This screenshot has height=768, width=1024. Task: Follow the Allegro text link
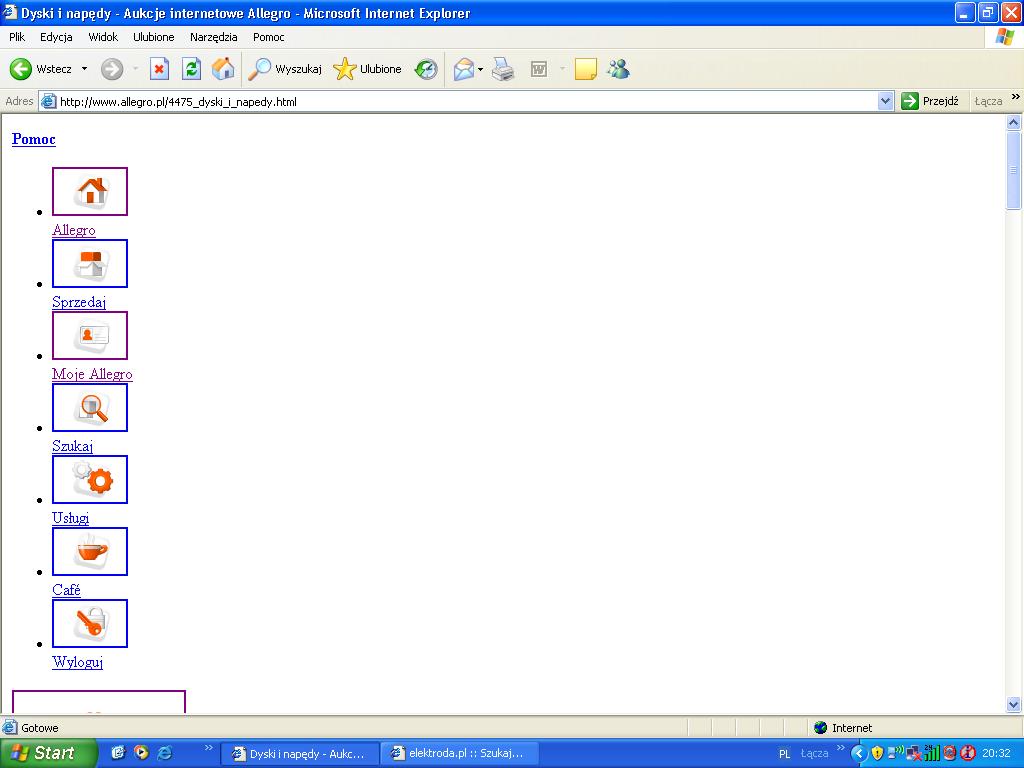(74, 230)
